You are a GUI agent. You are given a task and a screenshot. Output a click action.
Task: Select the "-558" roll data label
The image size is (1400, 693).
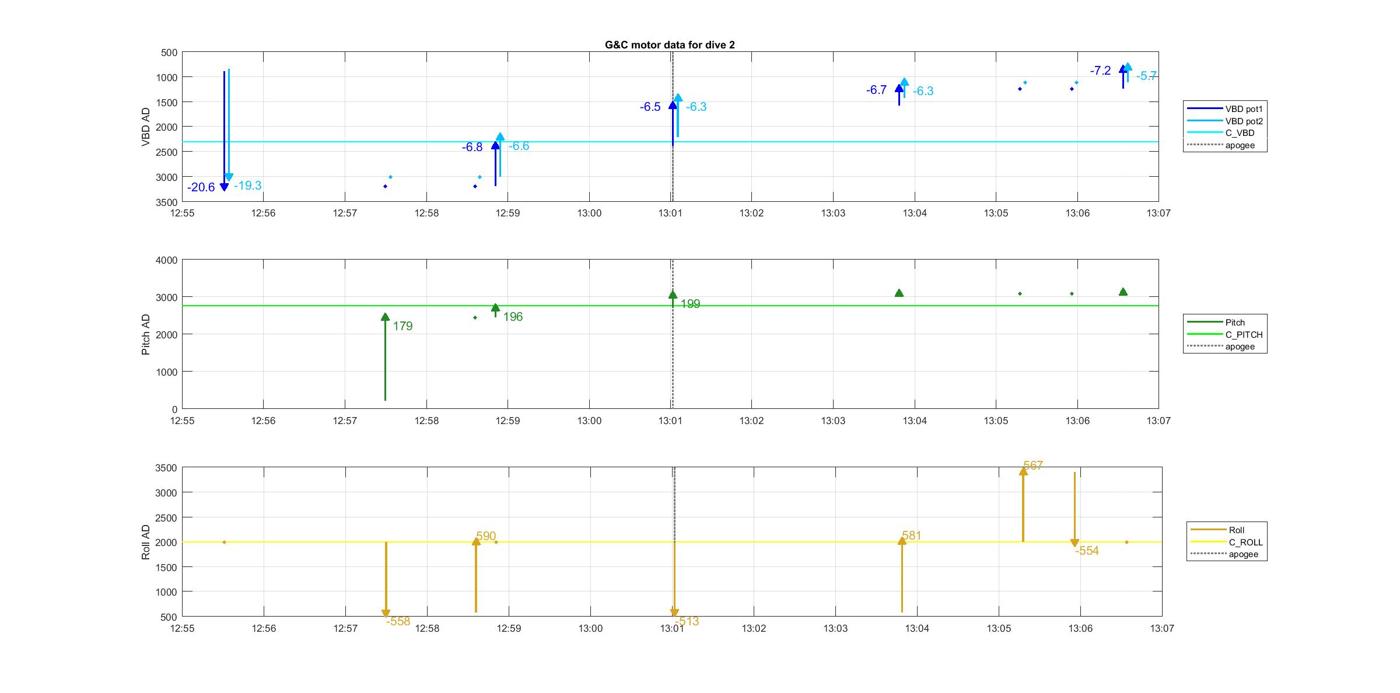pyautogui.click(x=398, y=621)
